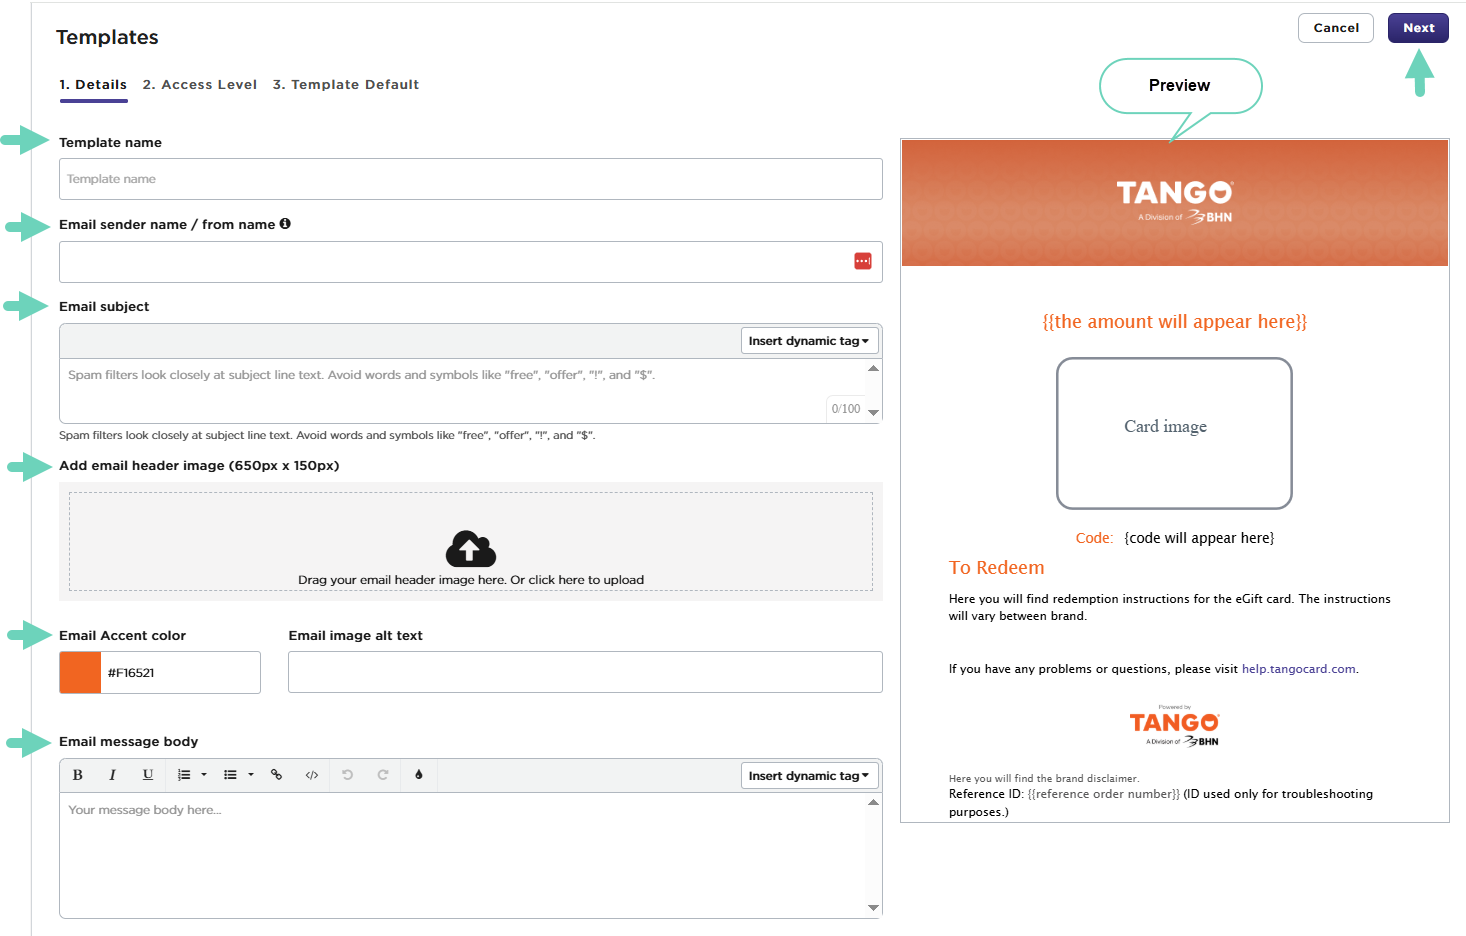Switch to code view in message editor
The height and width of the screenshot is (936, 1466).
point(312,775)
